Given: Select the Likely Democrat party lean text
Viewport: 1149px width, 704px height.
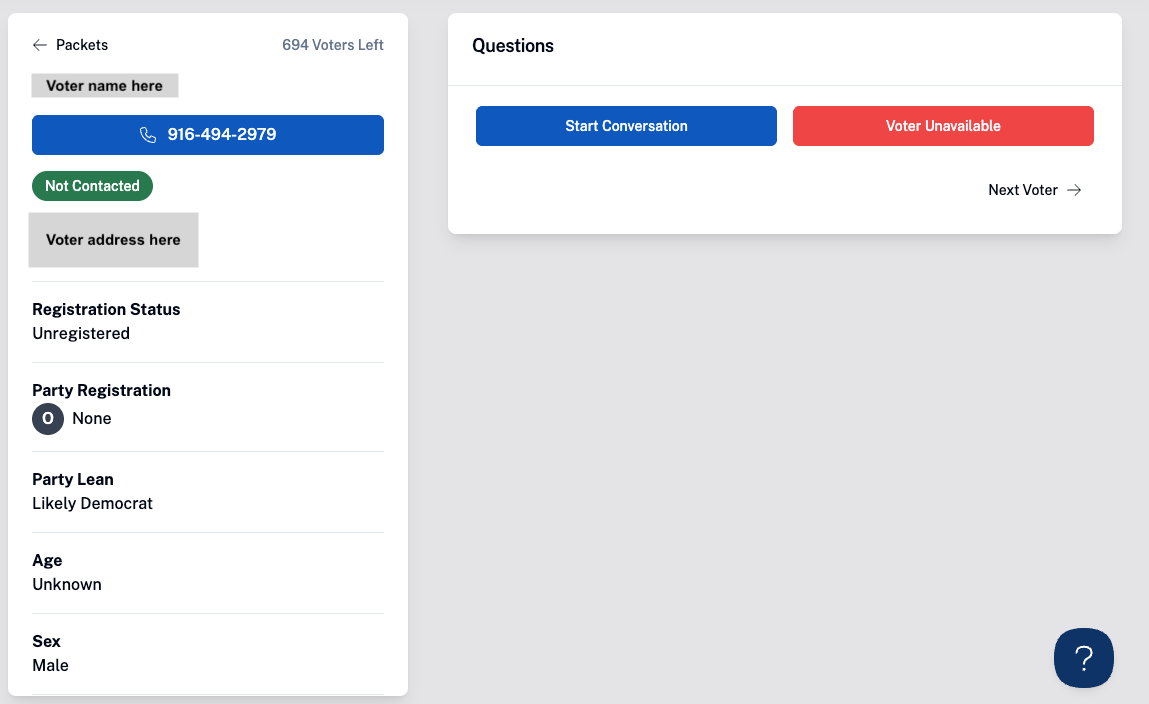Looking at the screenshot, I should click(x=92, y=504).
